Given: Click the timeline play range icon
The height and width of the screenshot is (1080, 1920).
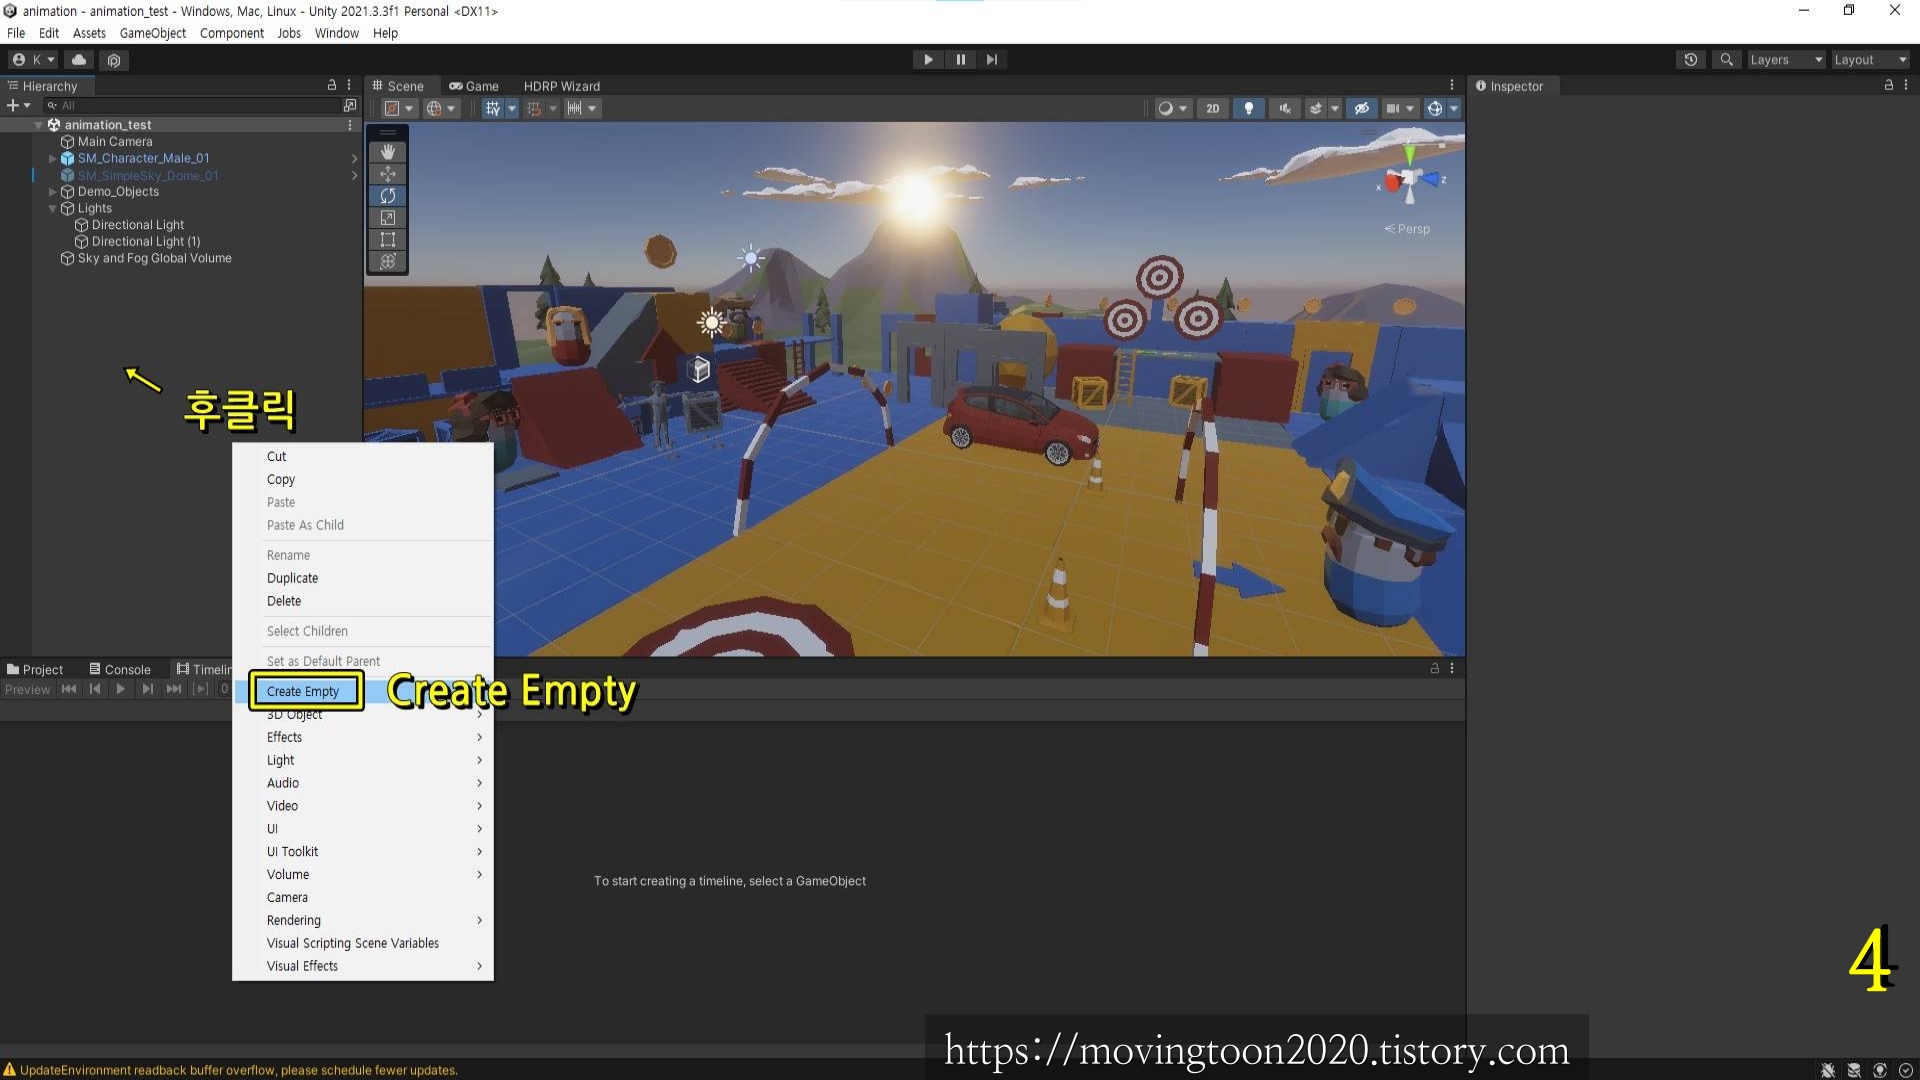Looking at the screenshot, I should click(x=200, y=689).
